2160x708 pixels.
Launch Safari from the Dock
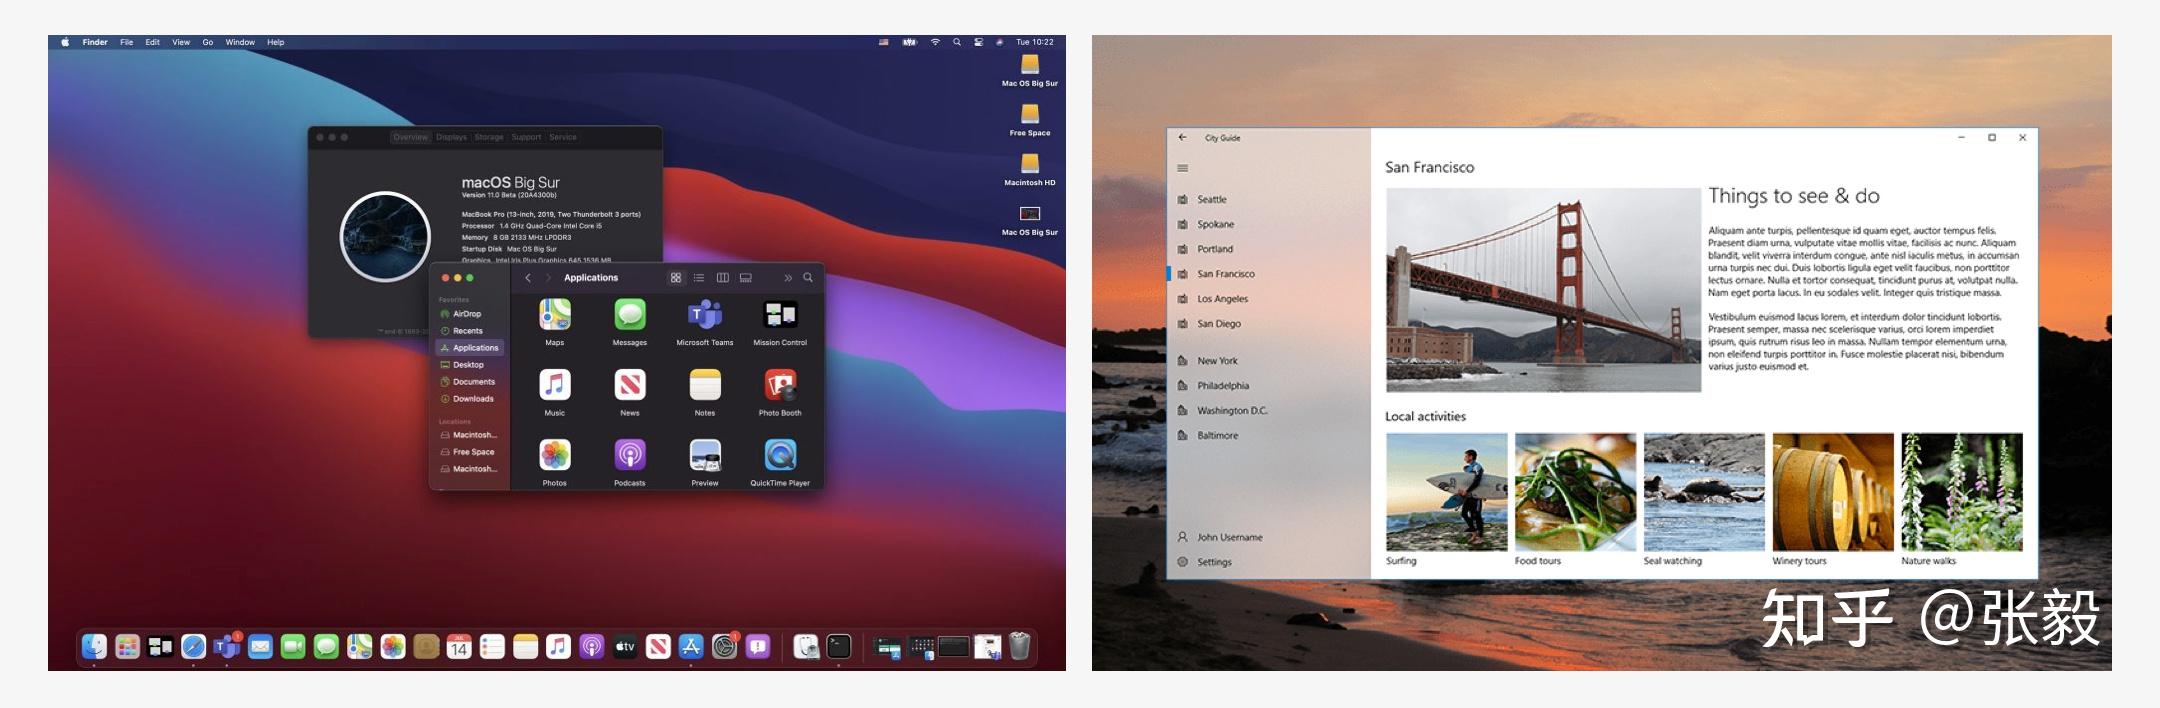coord(194,647)
